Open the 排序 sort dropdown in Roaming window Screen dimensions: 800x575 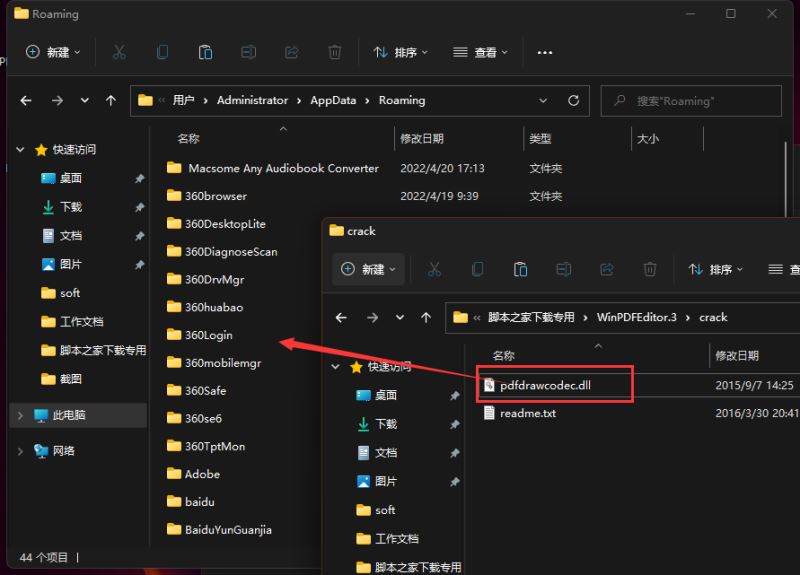pos(400,52)
